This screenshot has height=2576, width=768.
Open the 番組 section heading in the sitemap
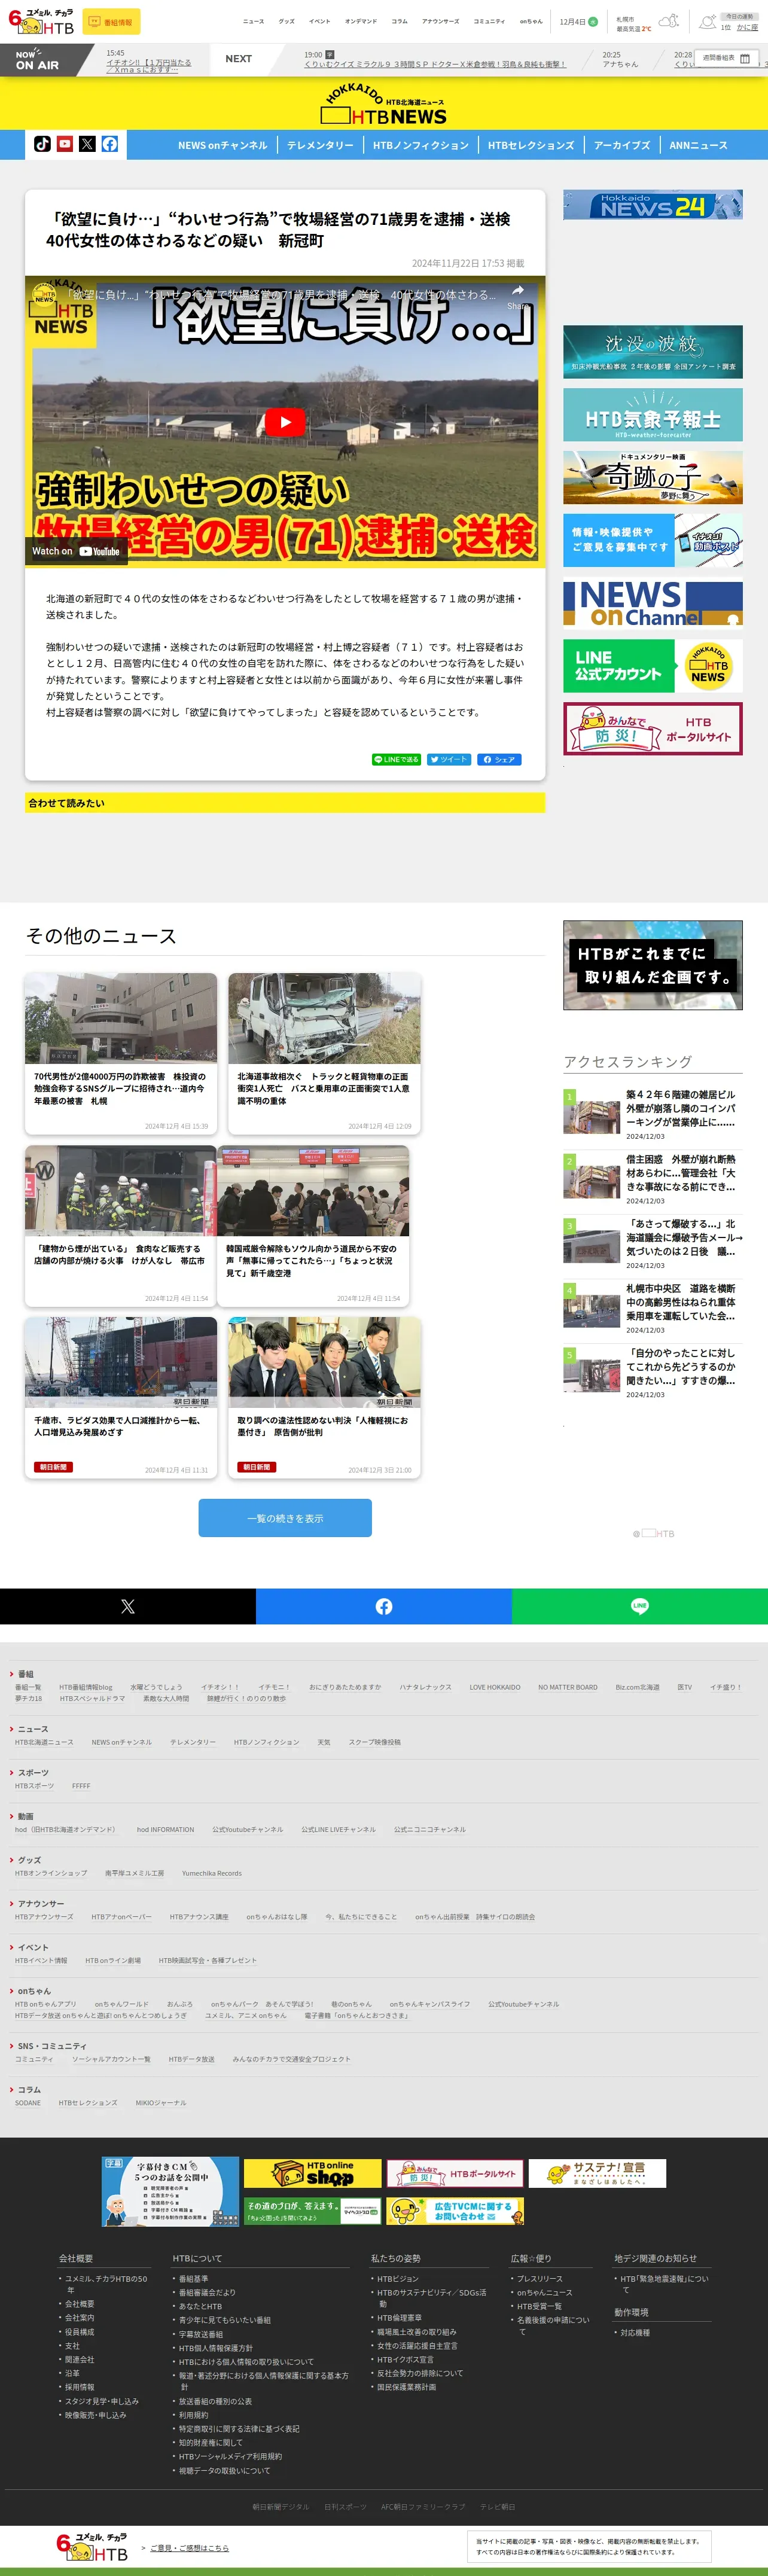pyautogui.click(x=26, y=1674)
